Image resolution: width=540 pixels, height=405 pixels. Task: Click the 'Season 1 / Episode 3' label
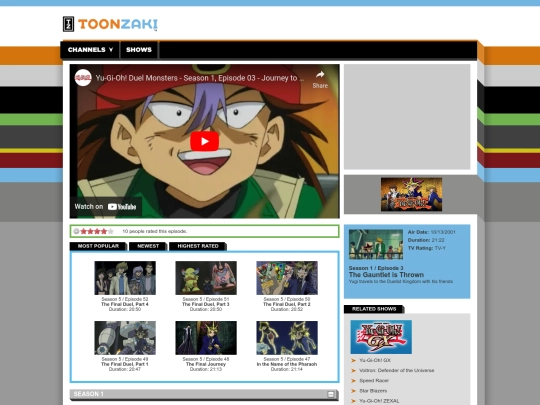coord(376,268)
